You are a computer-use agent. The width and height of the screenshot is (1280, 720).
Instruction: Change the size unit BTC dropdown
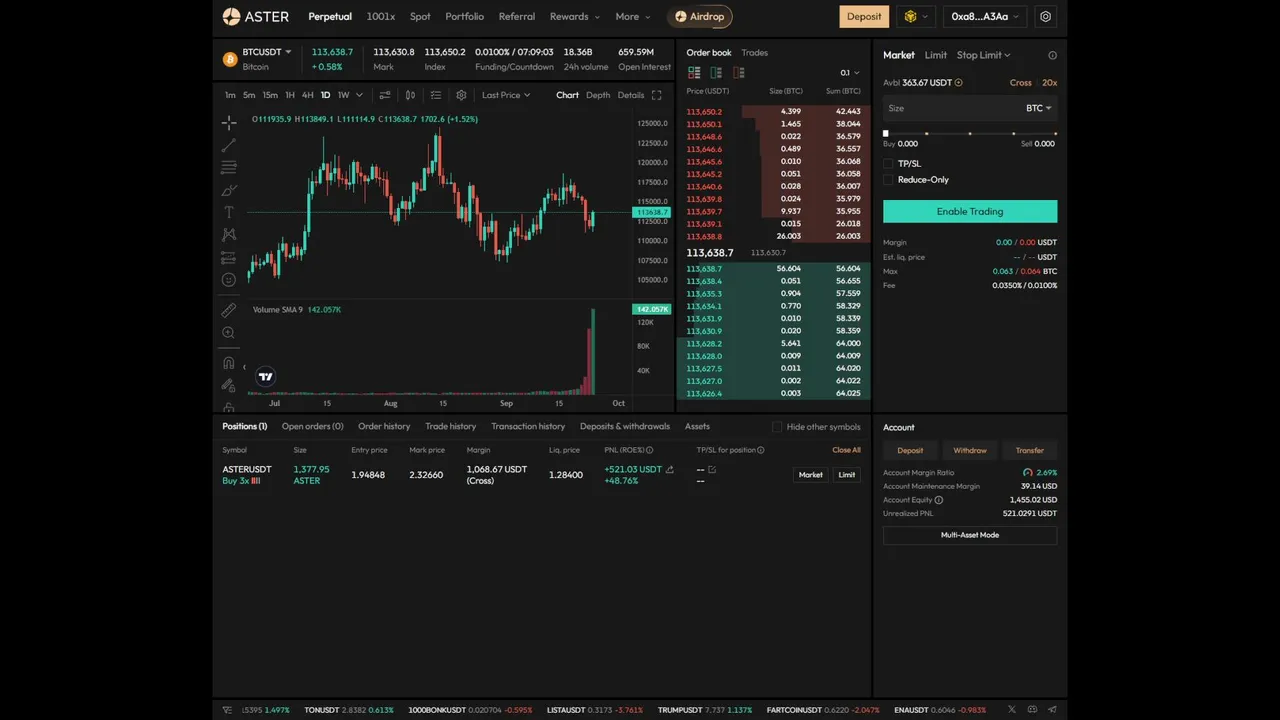1039,108
